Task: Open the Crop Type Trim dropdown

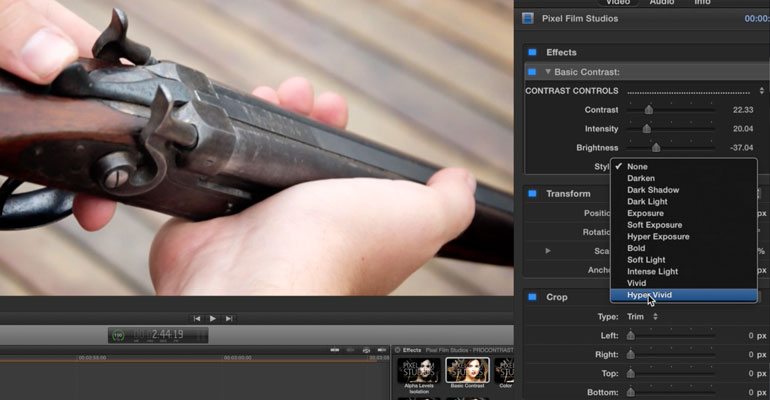Action: coord(642,317)
